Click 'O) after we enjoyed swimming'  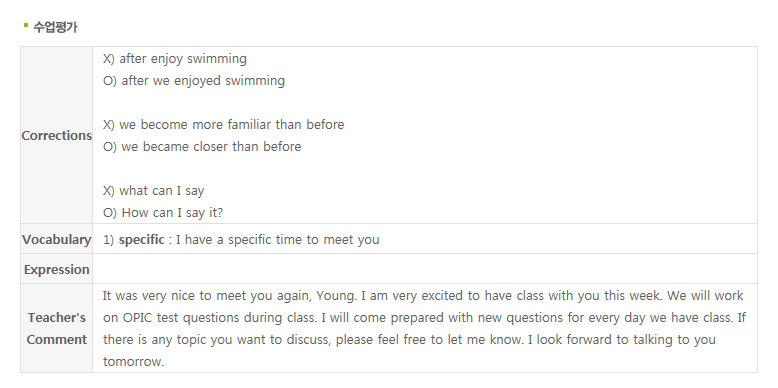[194, 80]
